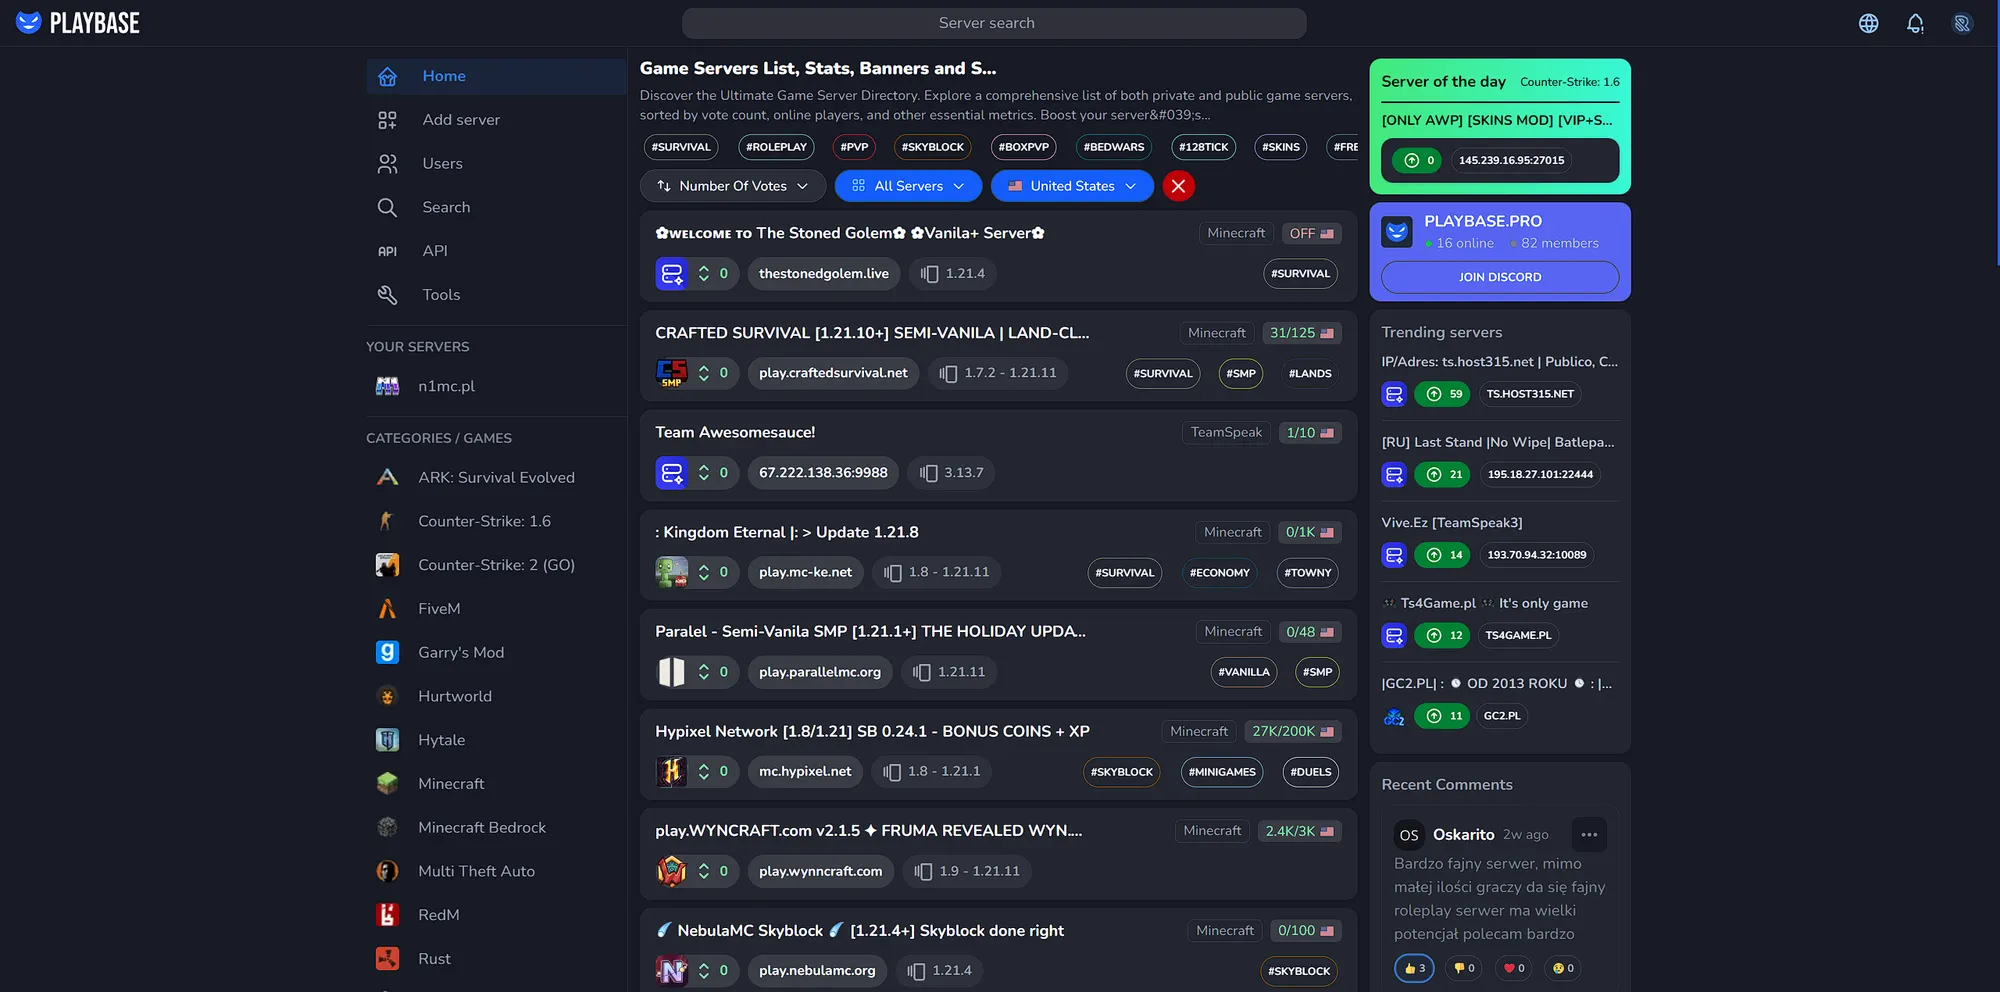Viewport: 2000px width, 992px height.
Task: Open the United States country dropdown
Action: point(1071,186)
